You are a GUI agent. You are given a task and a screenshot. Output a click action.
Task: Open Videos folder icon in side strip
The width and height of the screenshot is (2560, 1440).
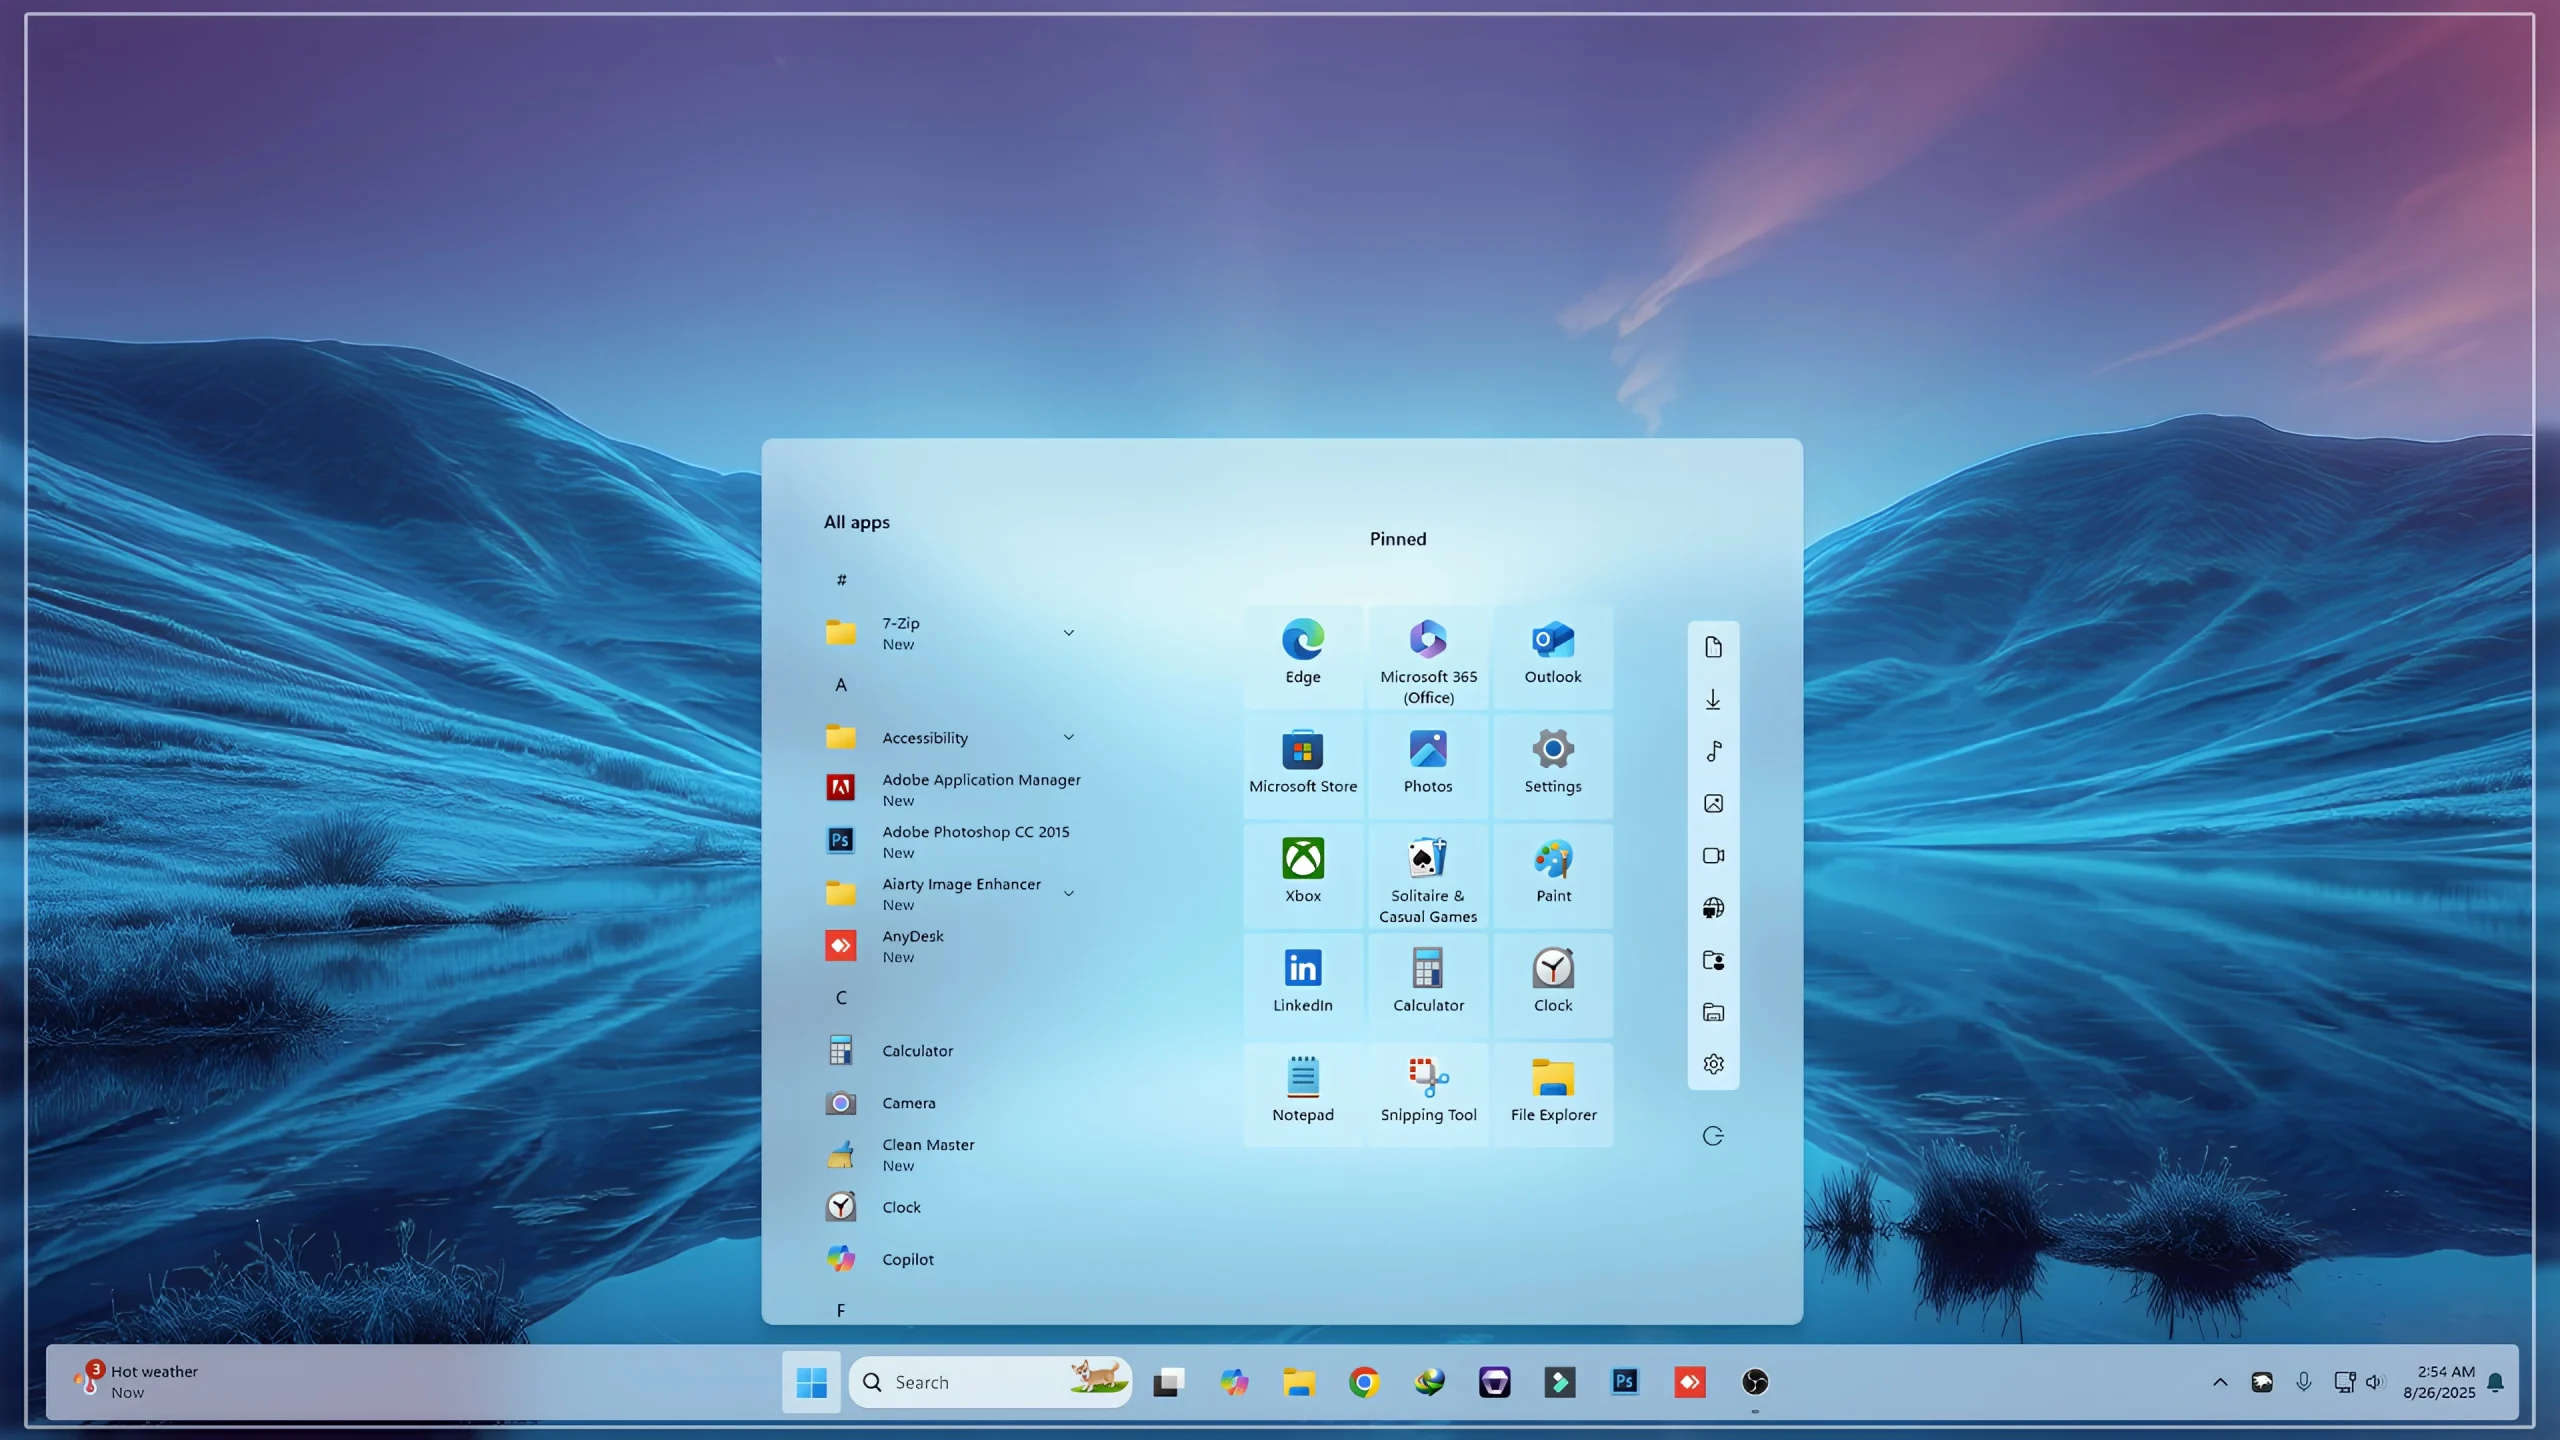(x=1713, y=855)
